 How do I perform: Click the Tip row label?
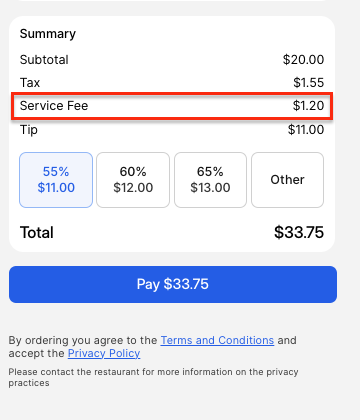click(x=29, y=130)
